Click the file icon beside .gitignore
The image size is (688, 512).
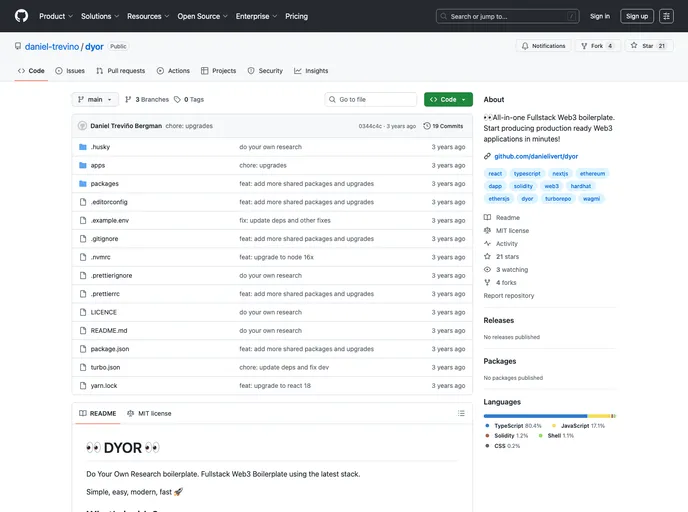[x=82, y=239]
